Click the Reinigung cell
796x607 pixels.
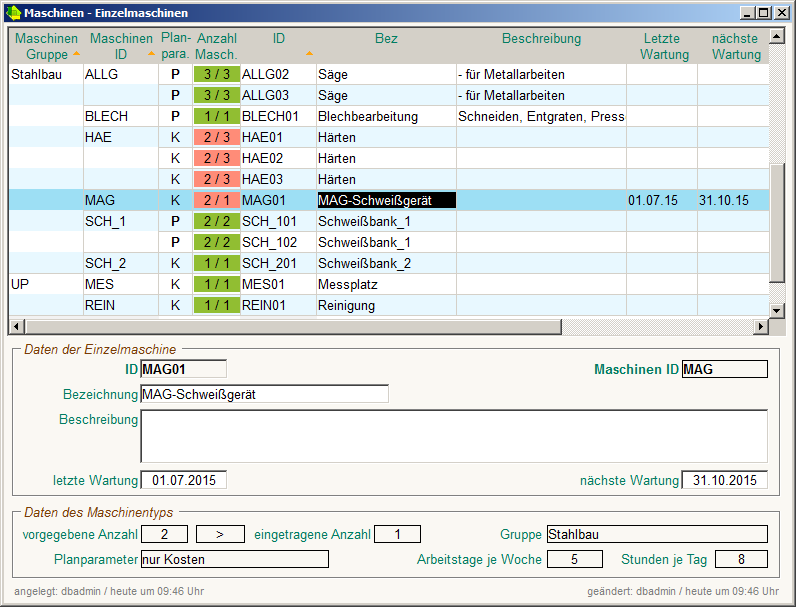(386, 306)
